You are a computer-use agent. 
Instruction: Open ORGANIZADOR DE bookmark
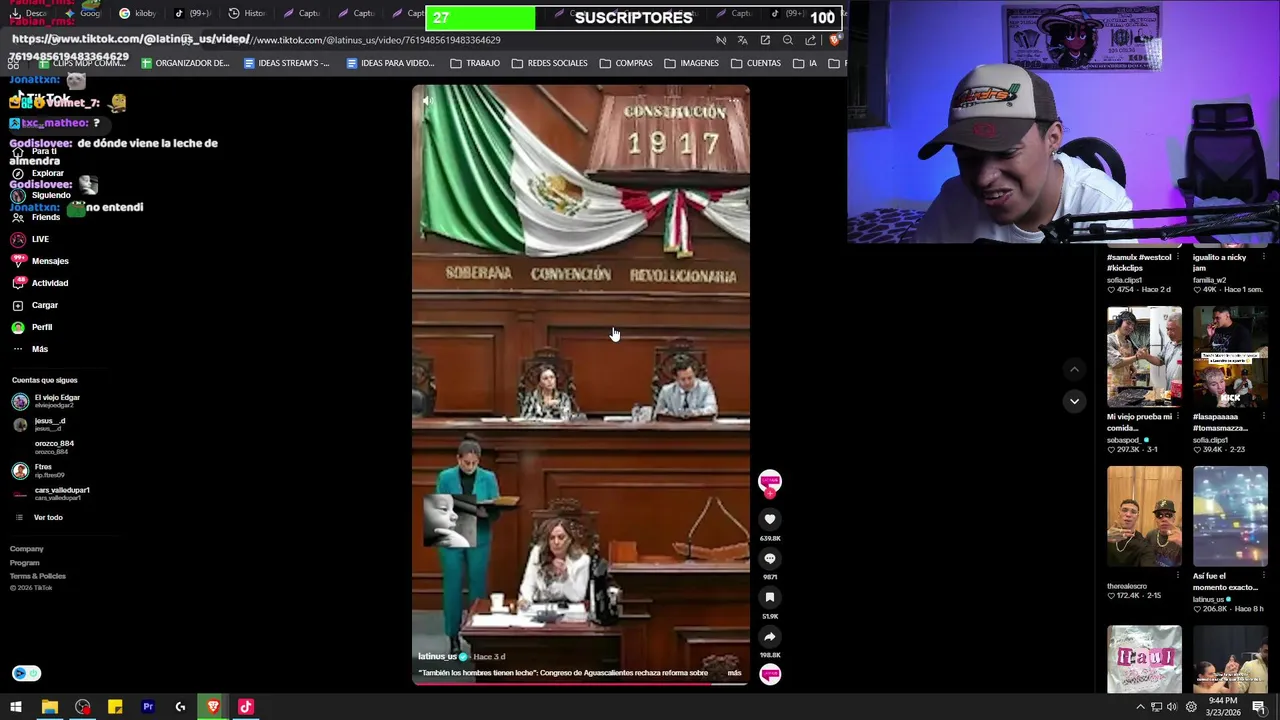185,63
